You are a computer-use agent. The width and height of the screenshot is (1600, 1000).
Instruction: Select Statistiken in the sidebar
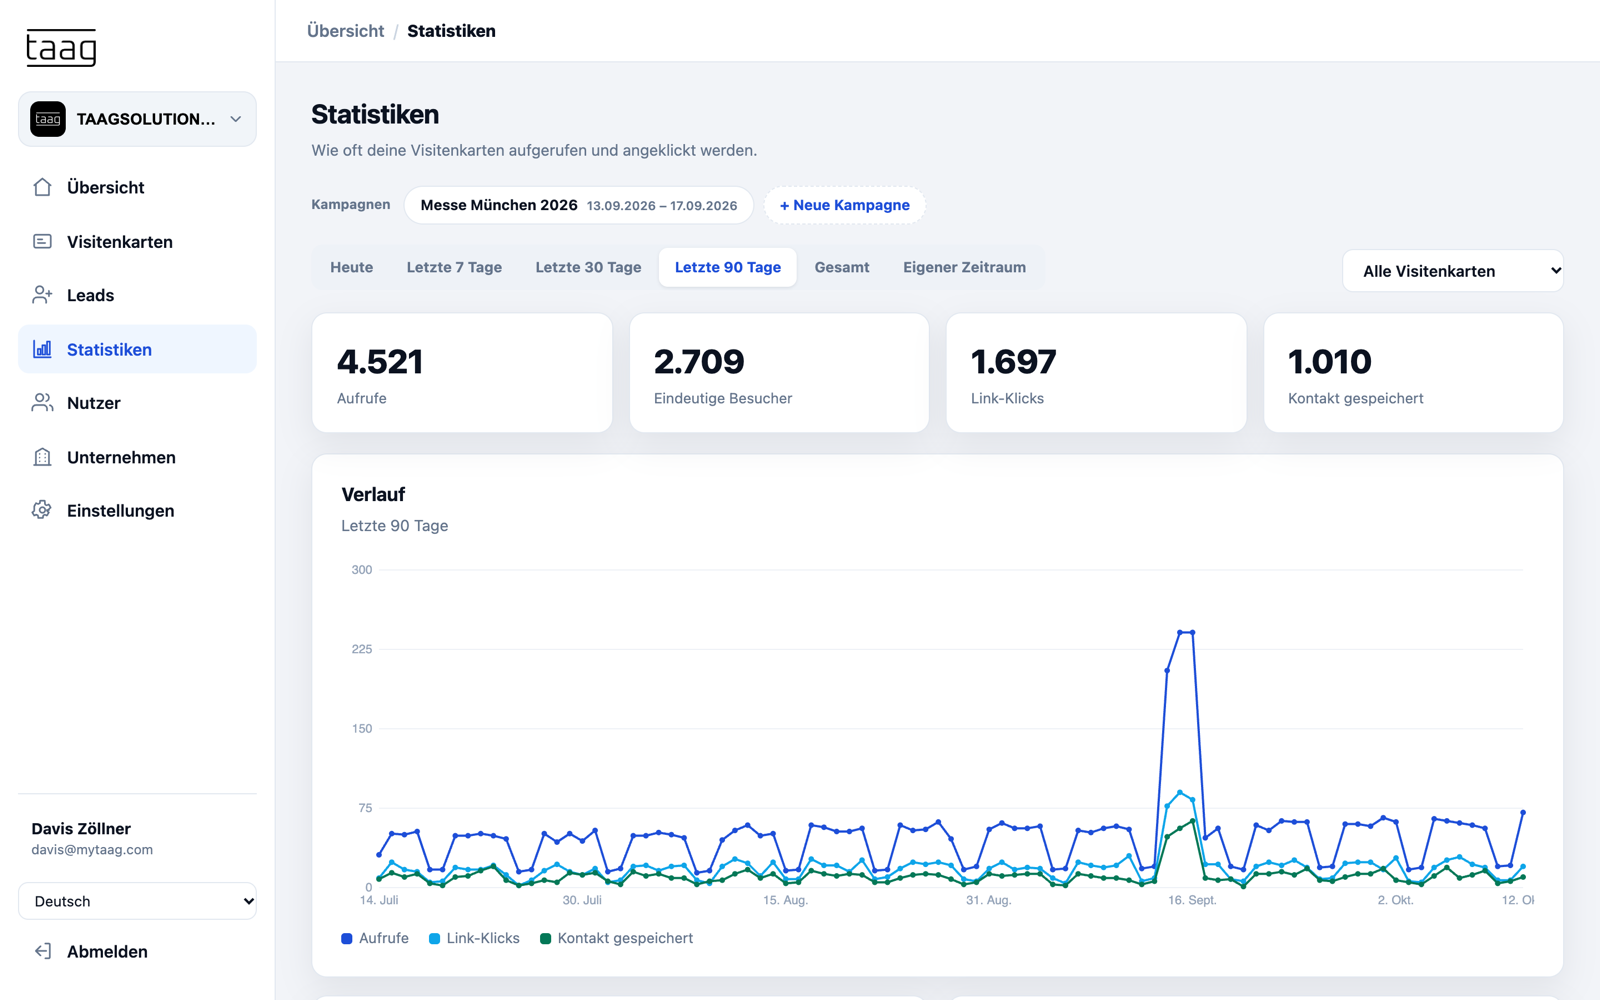pos(137,349)
